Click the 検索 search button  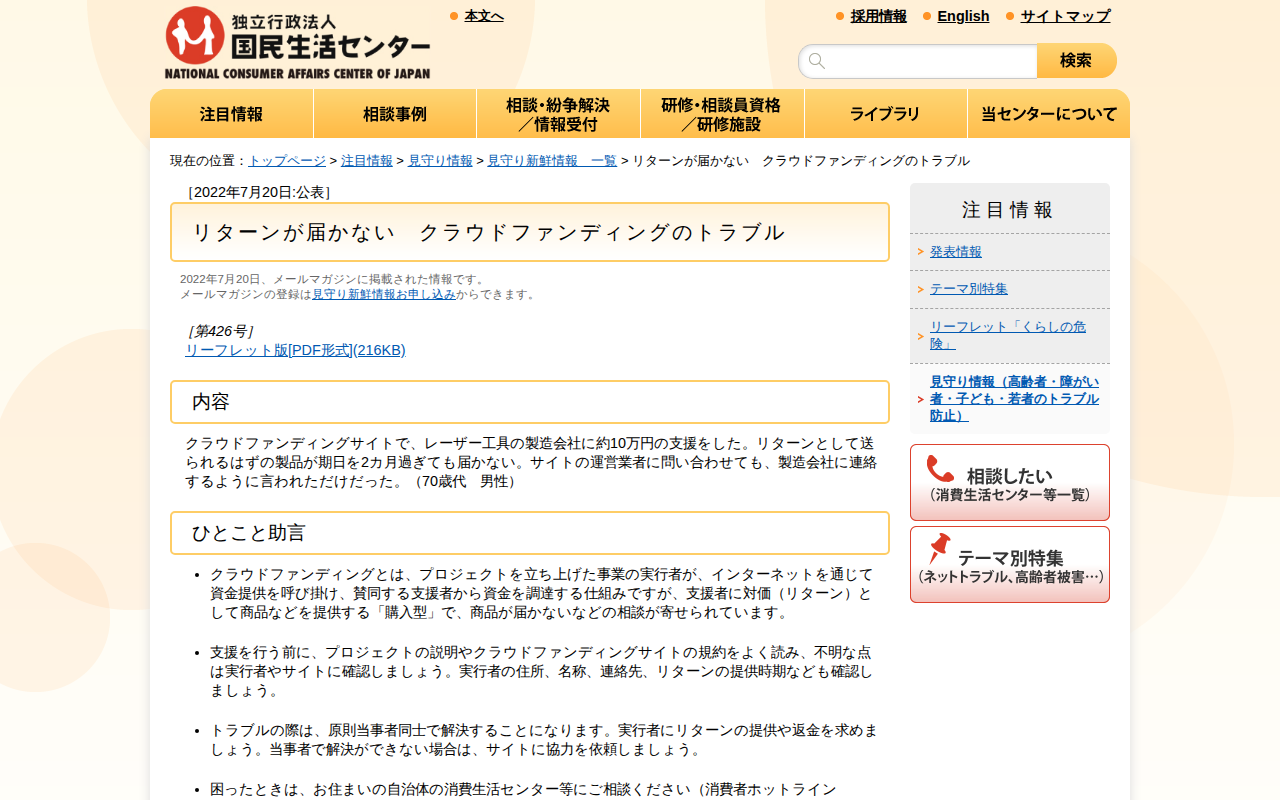click(1076, 60)
